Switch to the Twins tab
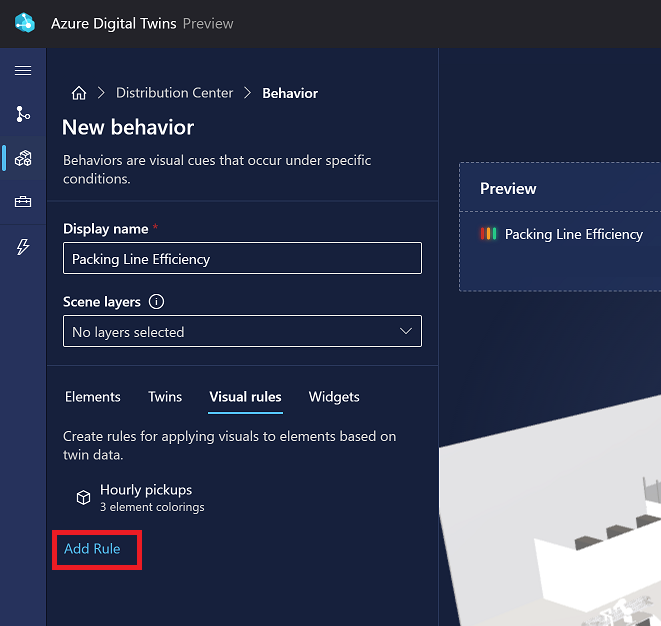This screenshot has height=626, width=661. tap(165, 397)
